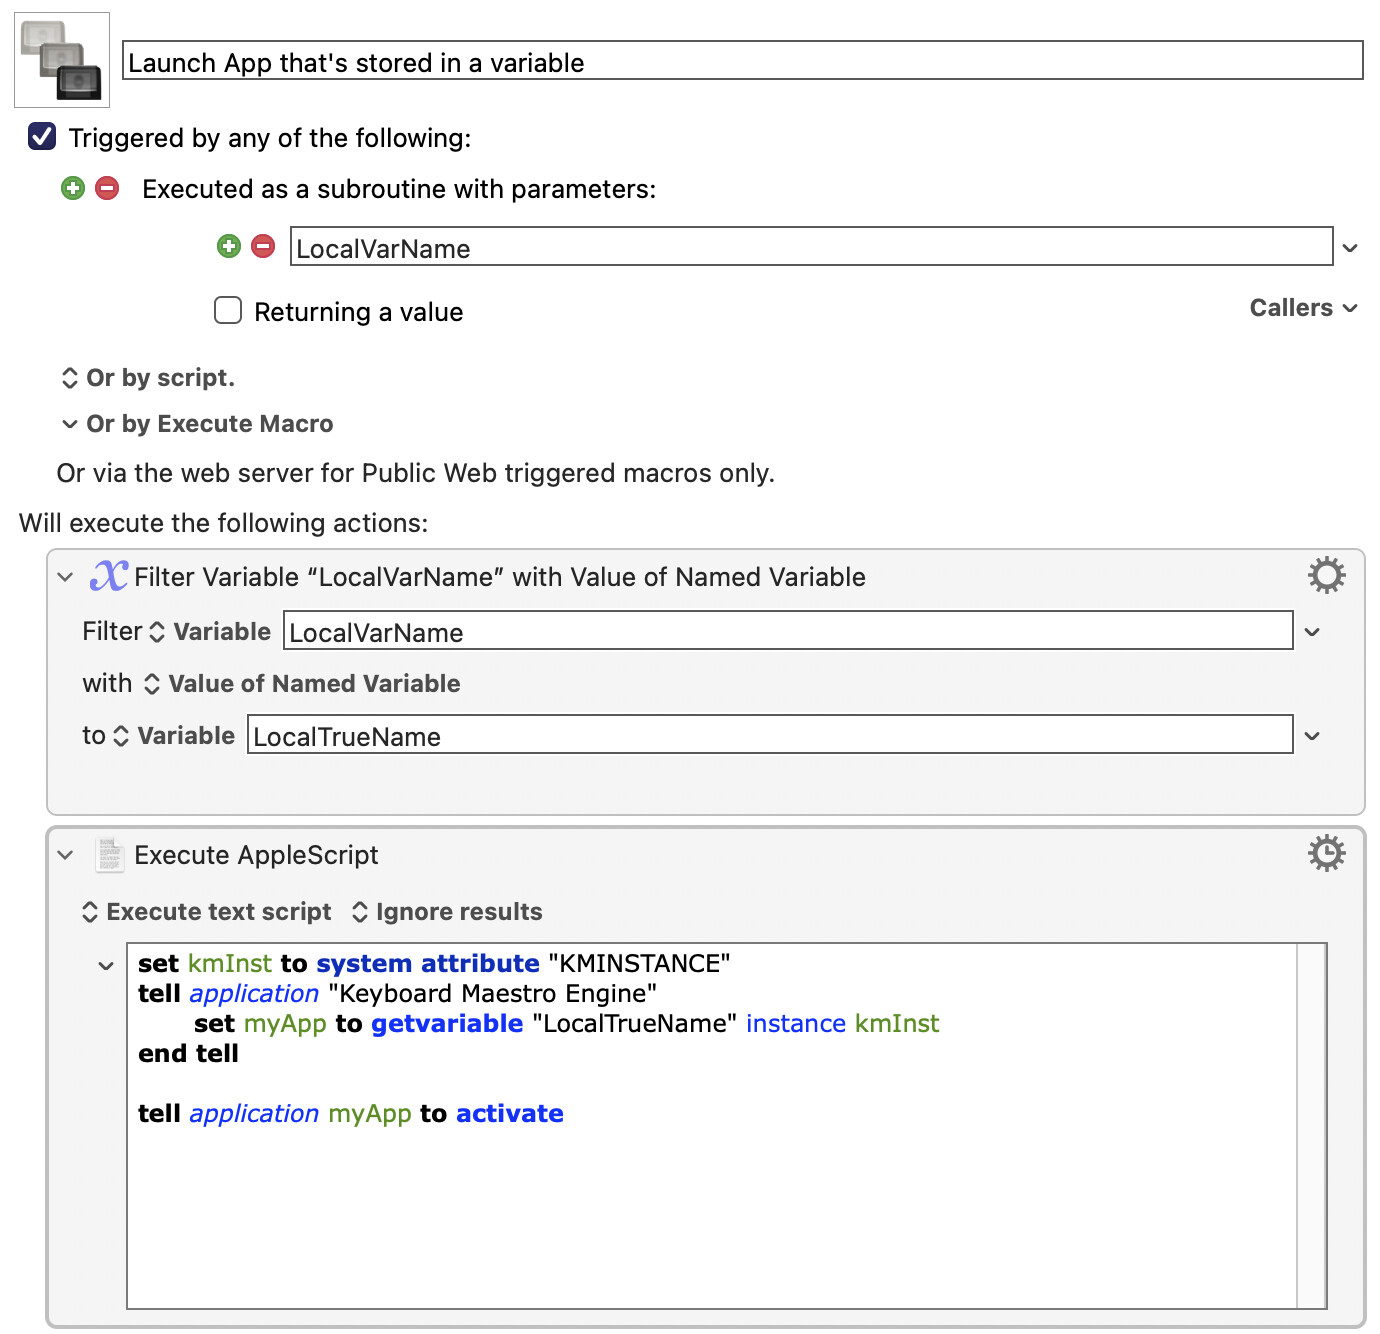Add a parameter next to LocalVarName

[x=229, y=246]
